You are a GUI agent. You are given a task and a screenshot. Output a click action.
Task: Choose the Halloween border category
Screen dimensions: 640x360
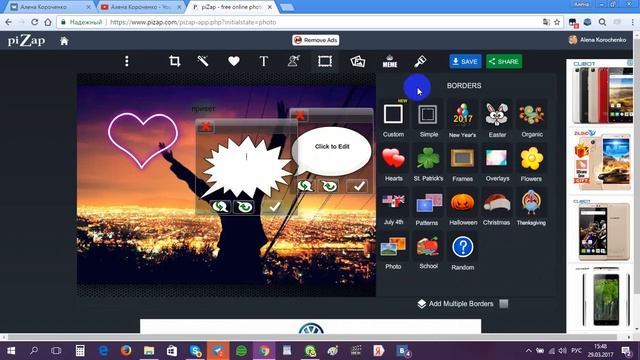[x=463, y=207]
